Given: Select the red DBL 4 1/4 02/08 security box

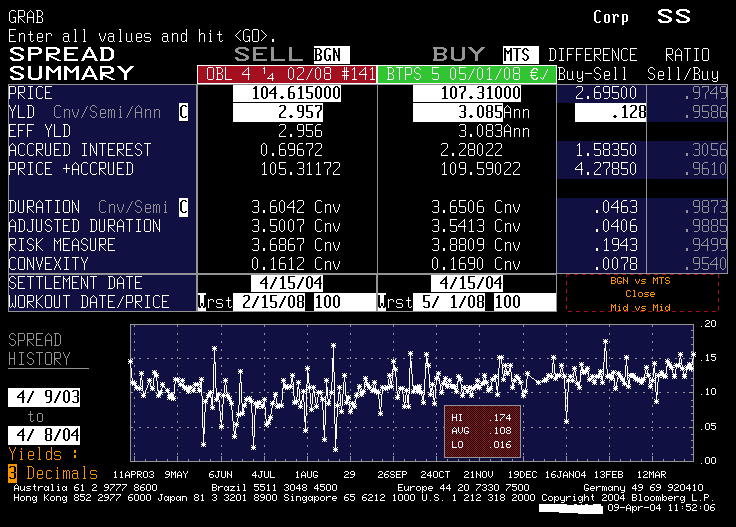Looking at the screenshot, I should point(285,73).
